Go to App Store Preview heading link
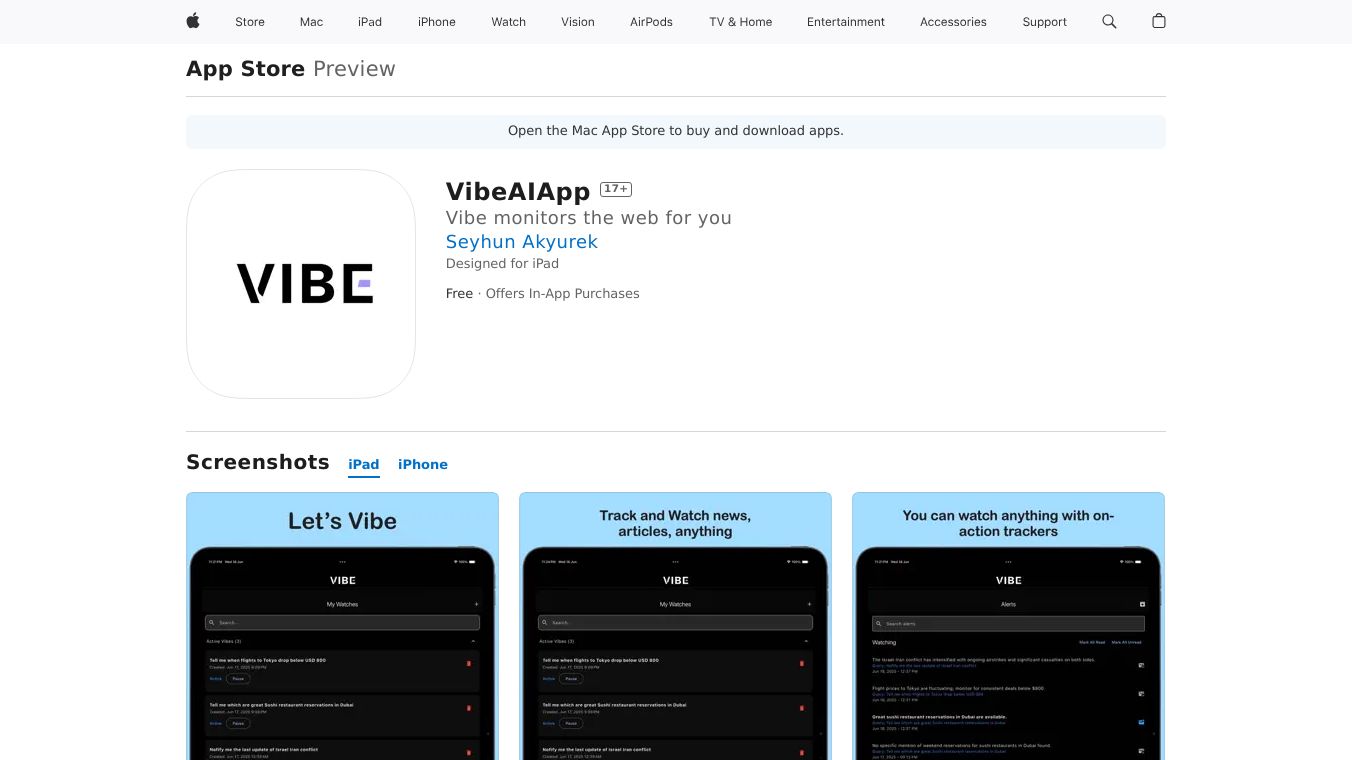The width and height of the screenshot is (1352, 760). pos(291,69)
